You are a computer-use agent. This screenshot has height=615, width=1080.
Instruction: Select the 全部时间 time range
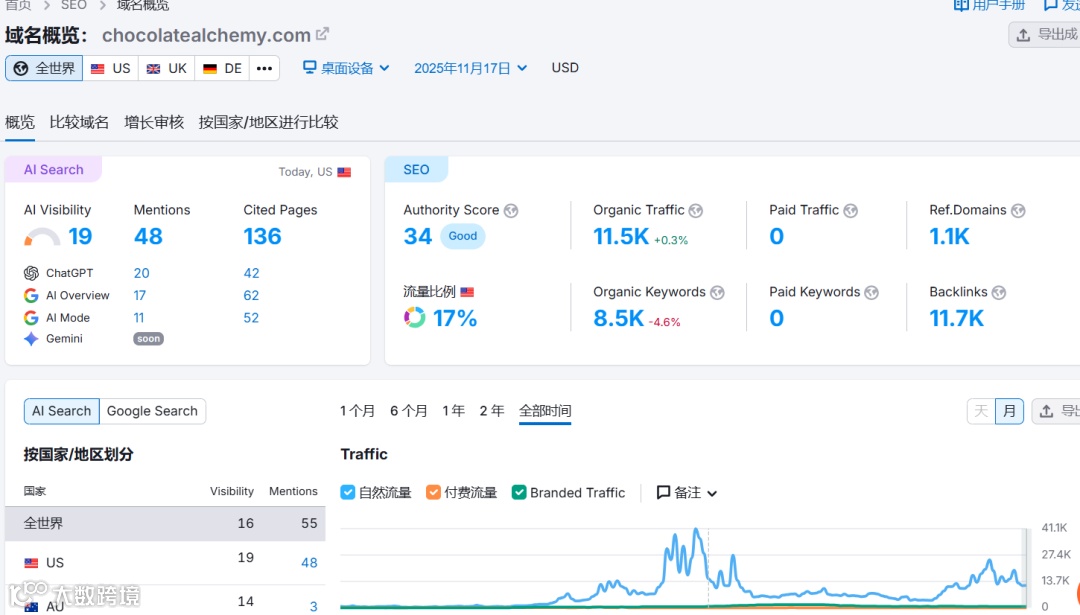pos(545,411)
